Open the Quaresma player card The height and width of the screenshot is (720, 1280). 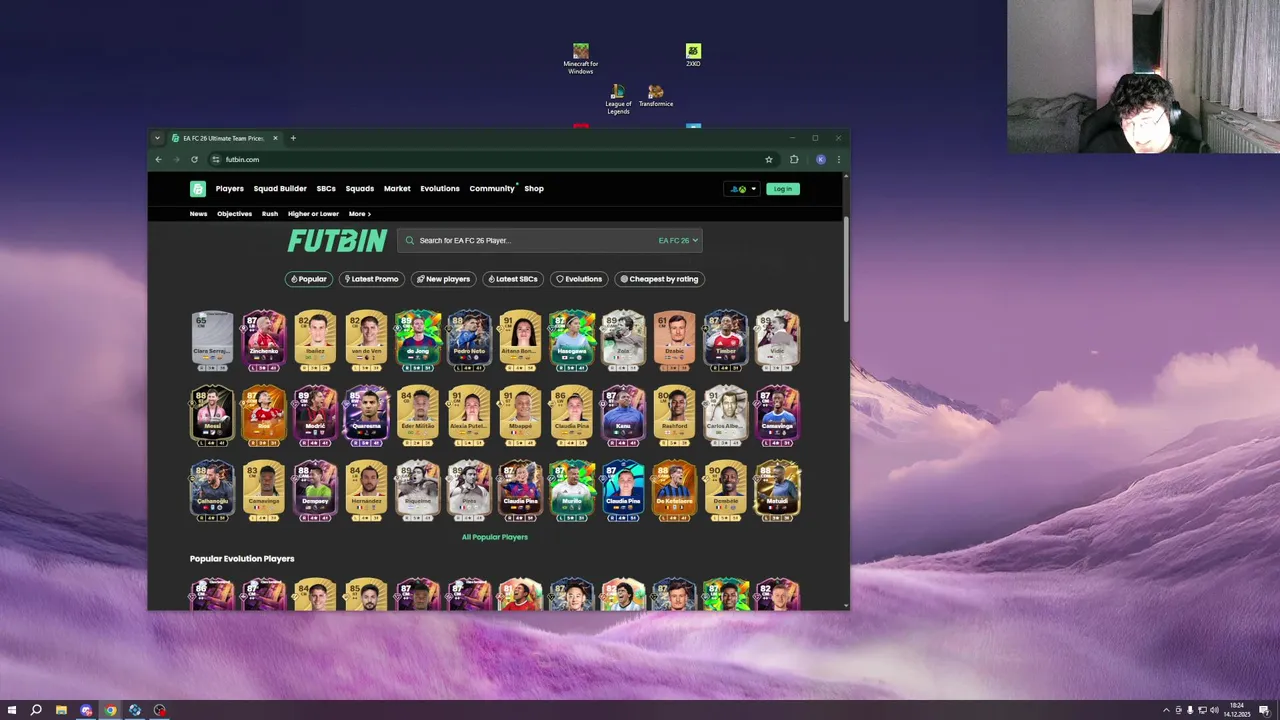coord(366,414)
